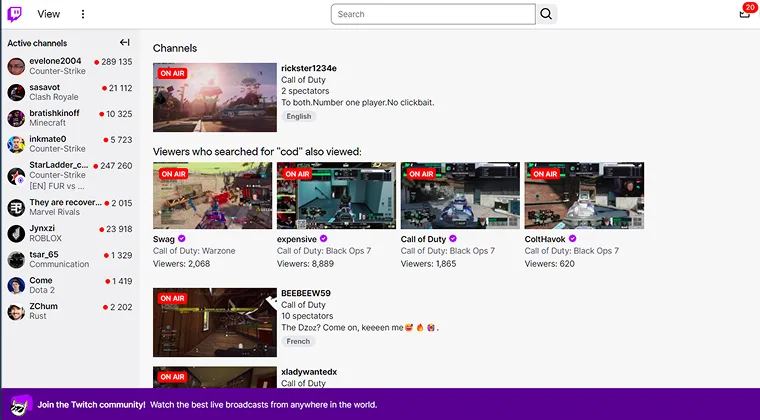Click 289 135 viewer count for evelone2004
The image size is (760, 420).
tap(116, 62)
